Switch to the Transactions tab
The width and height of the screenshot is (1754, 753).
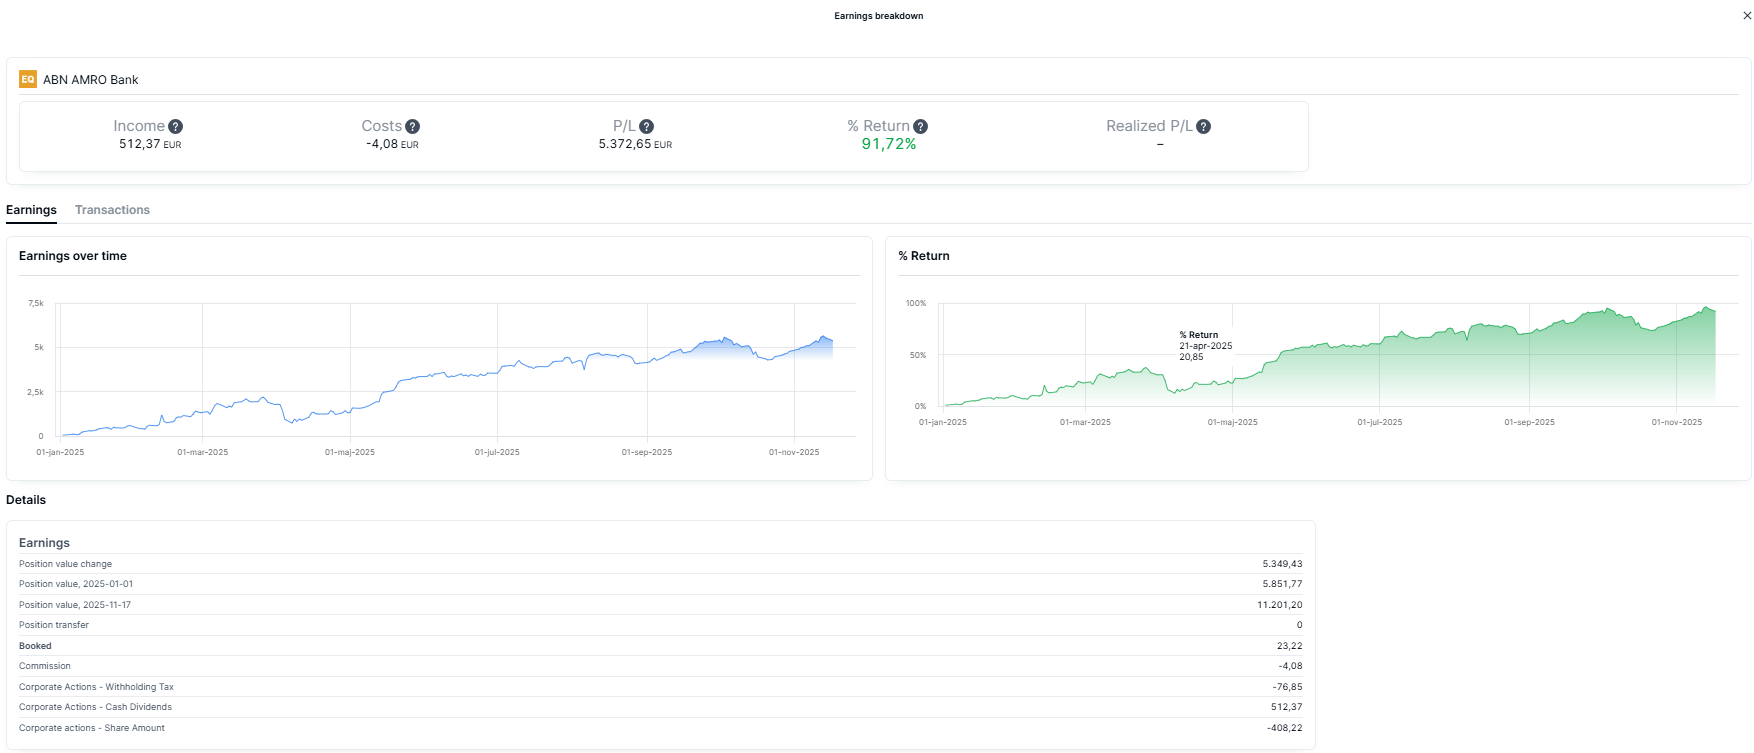[112, 210]
